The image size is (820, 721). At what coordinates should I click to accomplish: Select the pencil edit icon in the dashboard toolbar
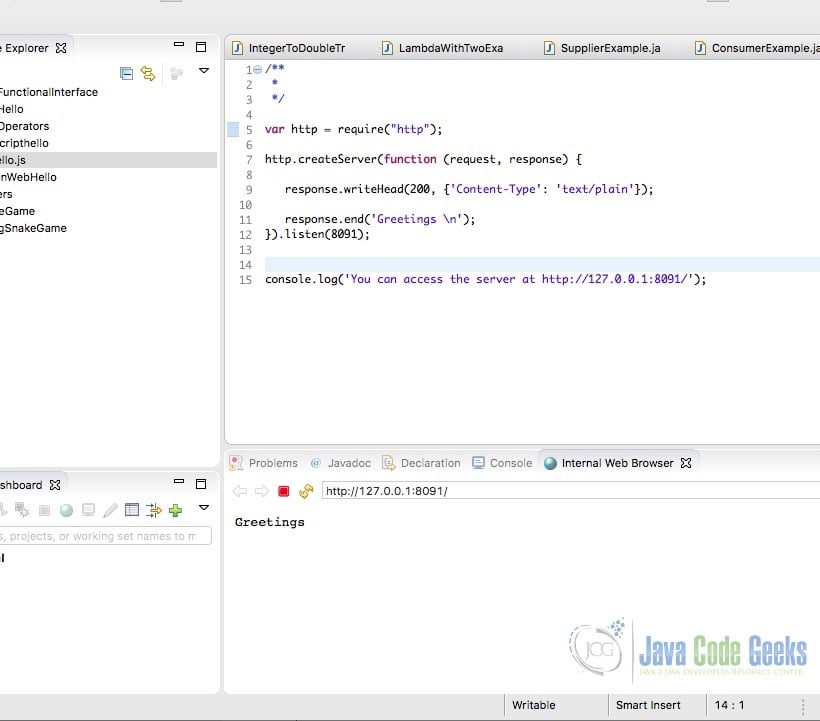pos(110,509)
